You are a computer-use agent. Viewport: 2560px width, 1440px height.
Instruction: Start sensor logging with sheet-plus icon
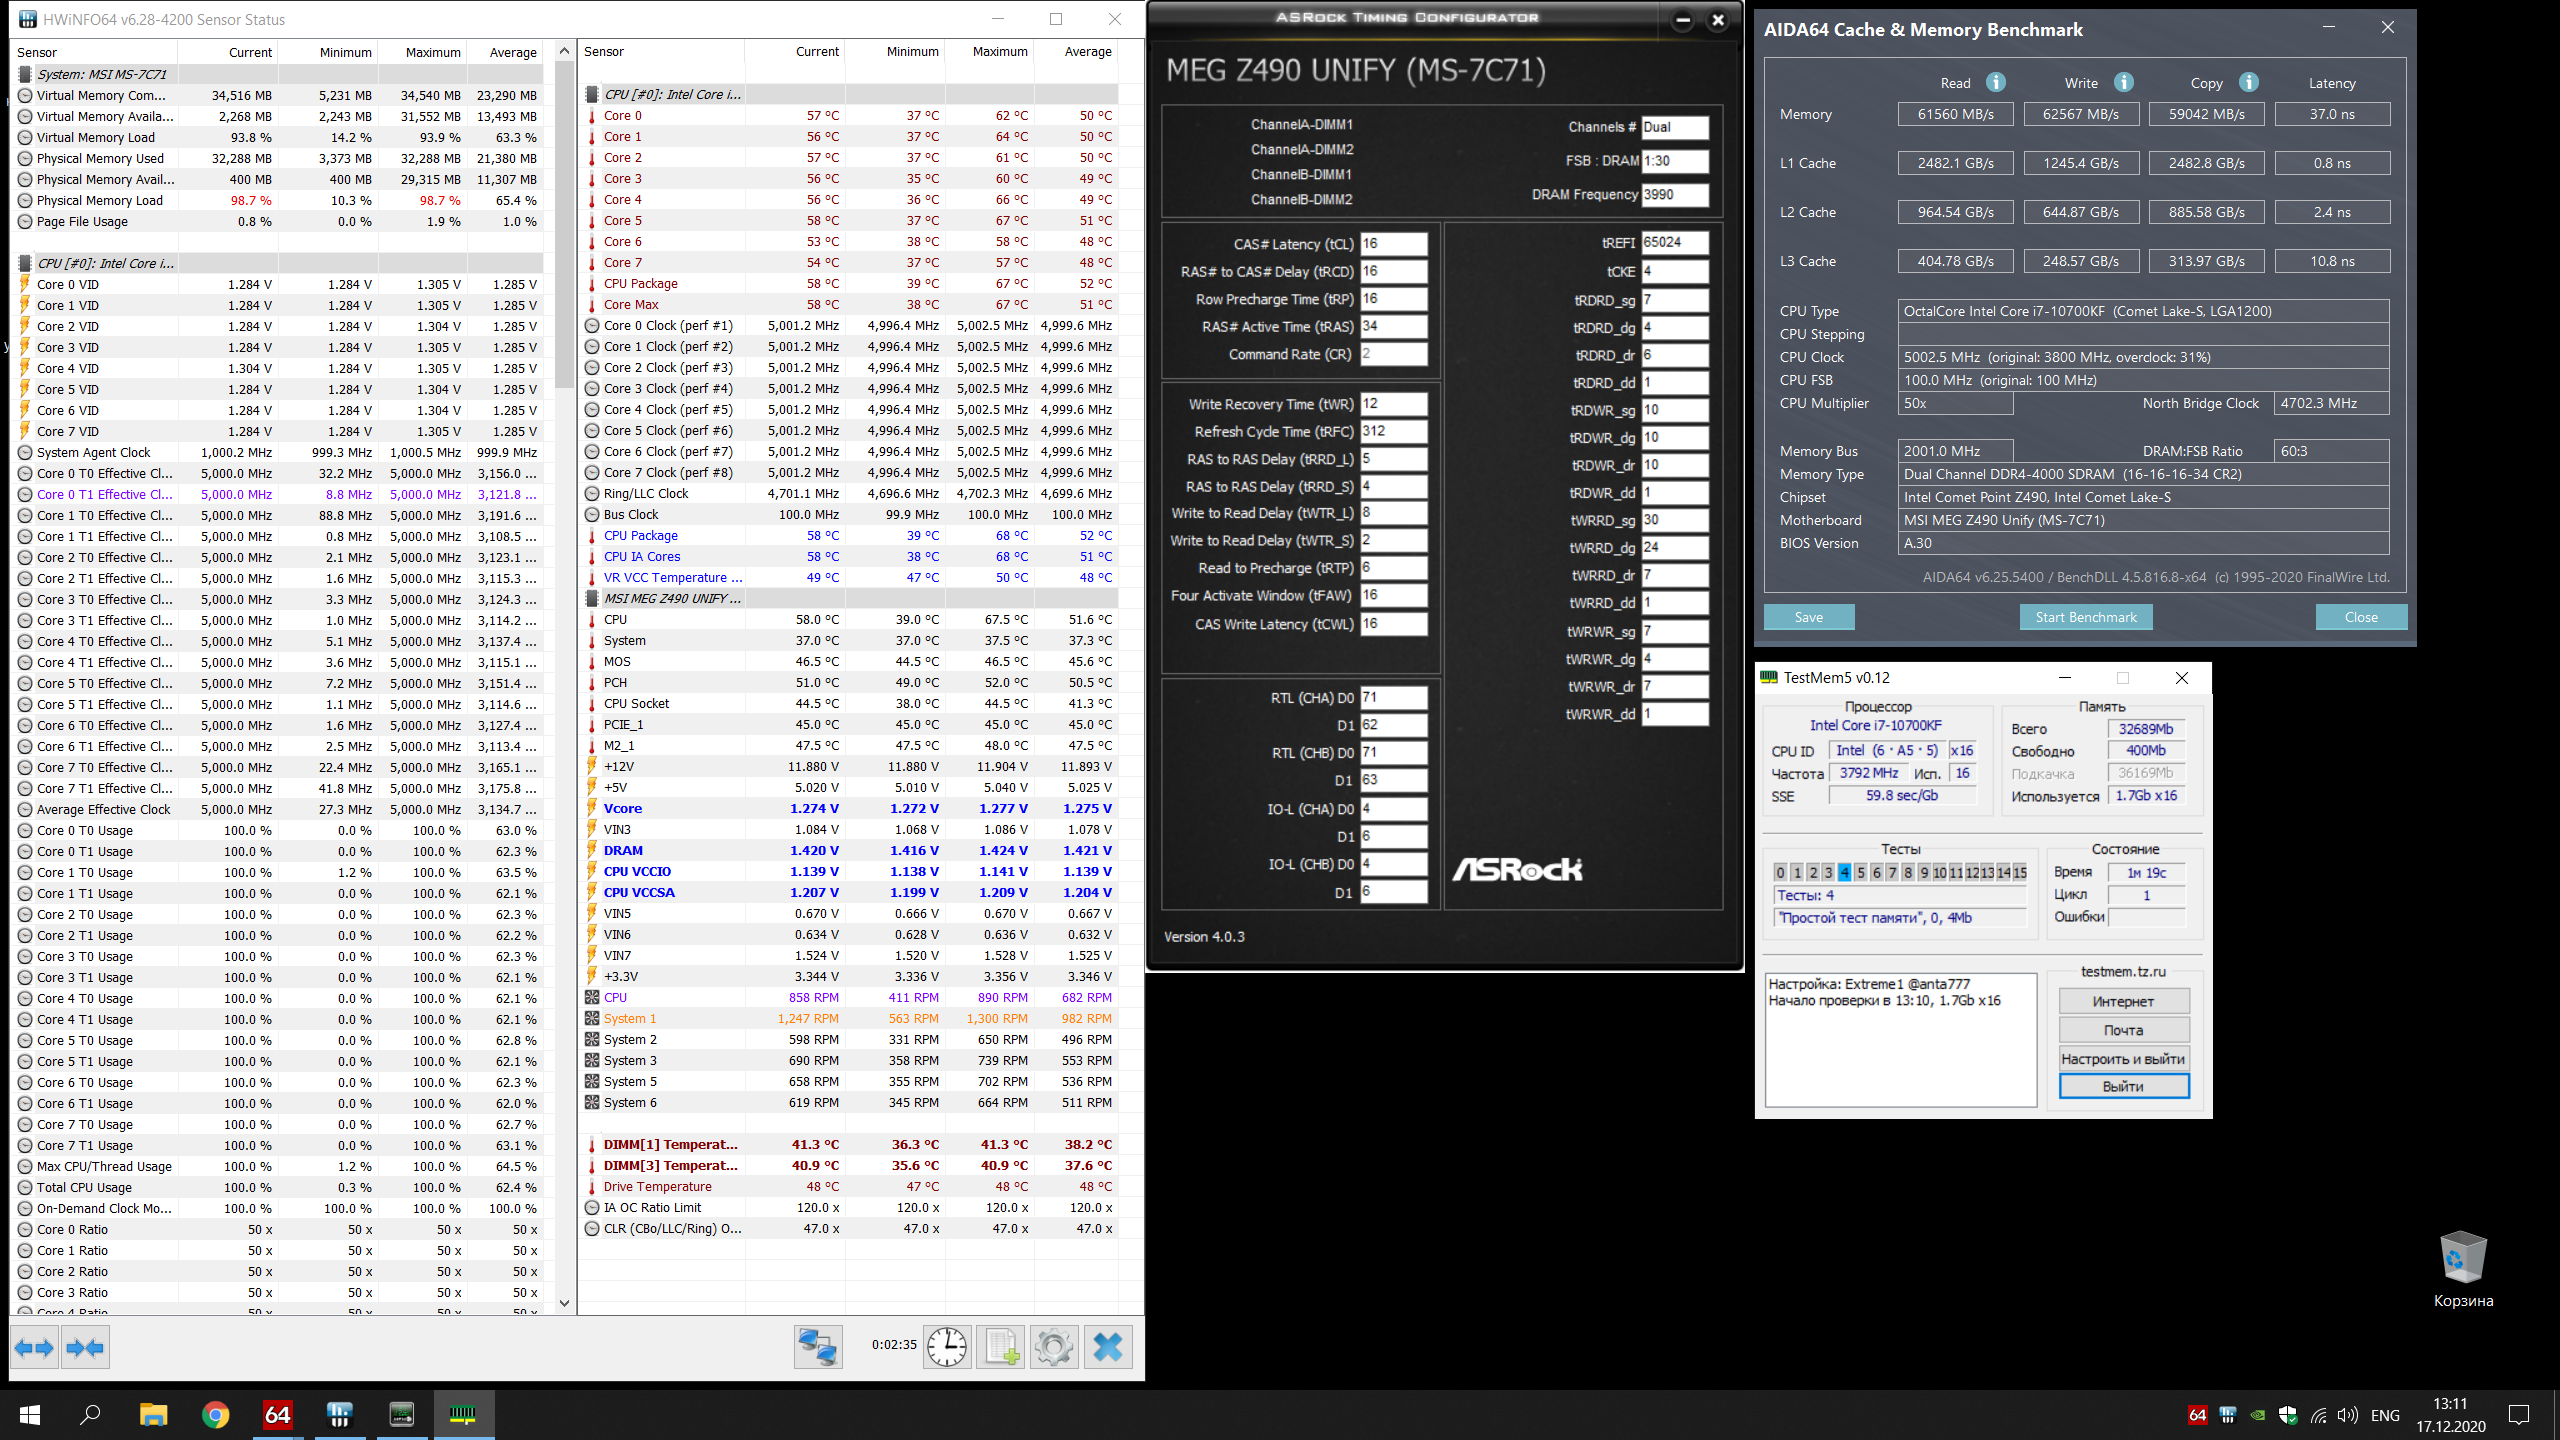point(1001,1347)
